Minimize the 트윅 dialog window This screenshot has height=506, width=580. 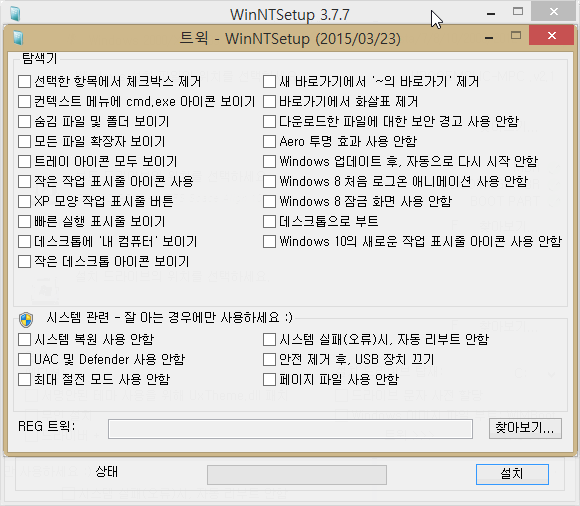489,37
